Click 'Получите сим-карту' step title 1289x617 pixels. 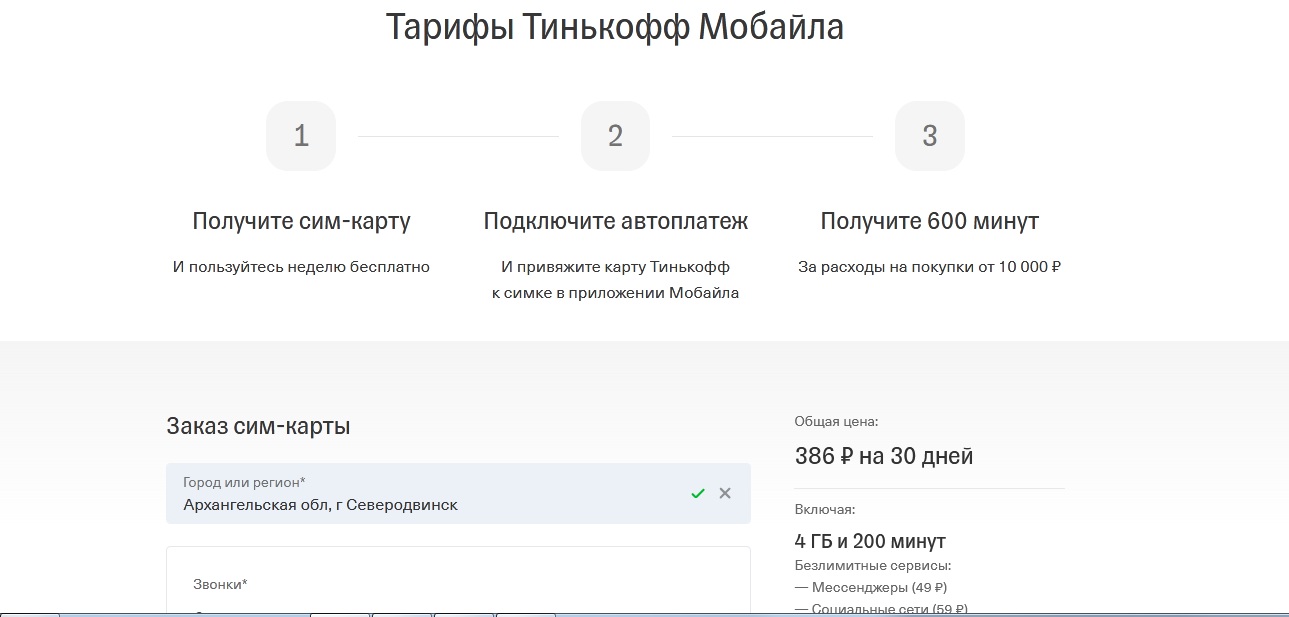[x=301, y=221]
